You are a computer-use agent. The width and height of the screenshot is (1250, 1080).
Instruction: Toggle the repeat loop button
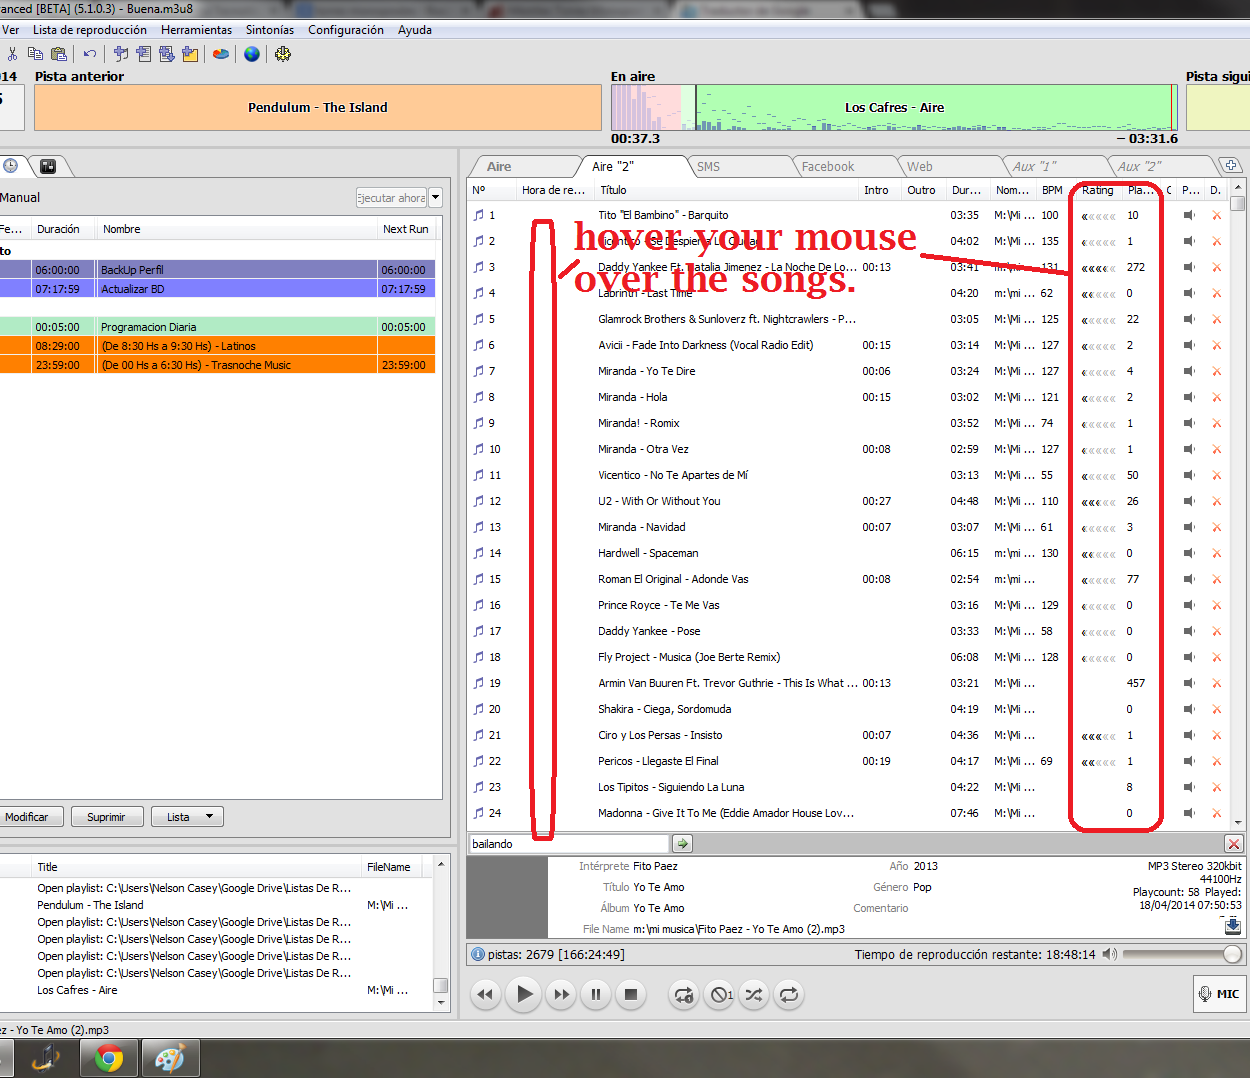pos(789,994)
